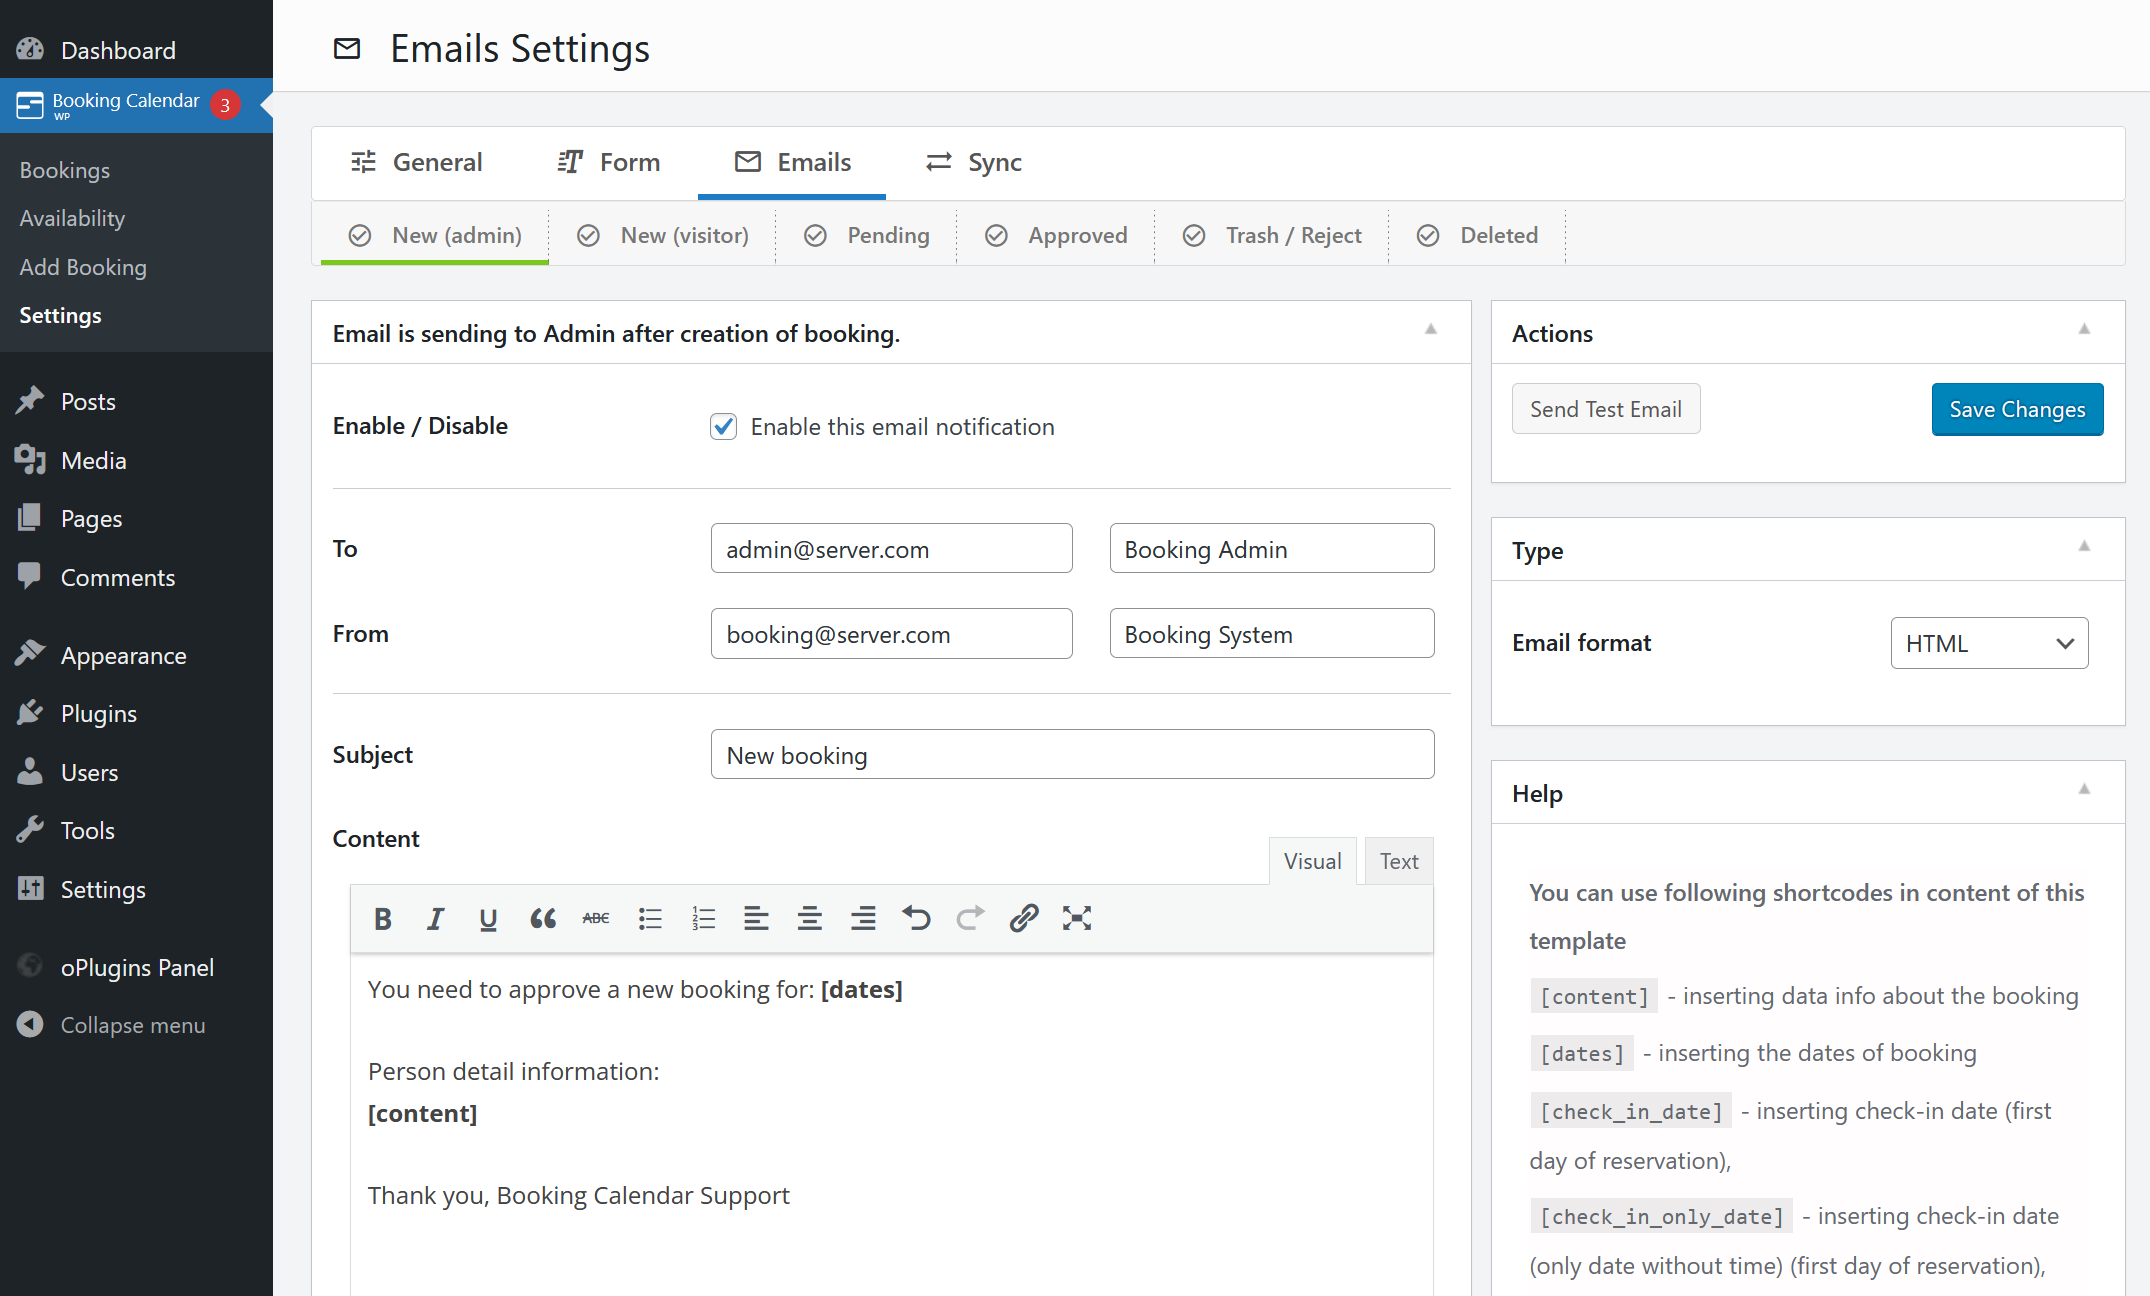
Task: Click the fullscreen toggle icon in editor
Action: tap(1075, 918)
